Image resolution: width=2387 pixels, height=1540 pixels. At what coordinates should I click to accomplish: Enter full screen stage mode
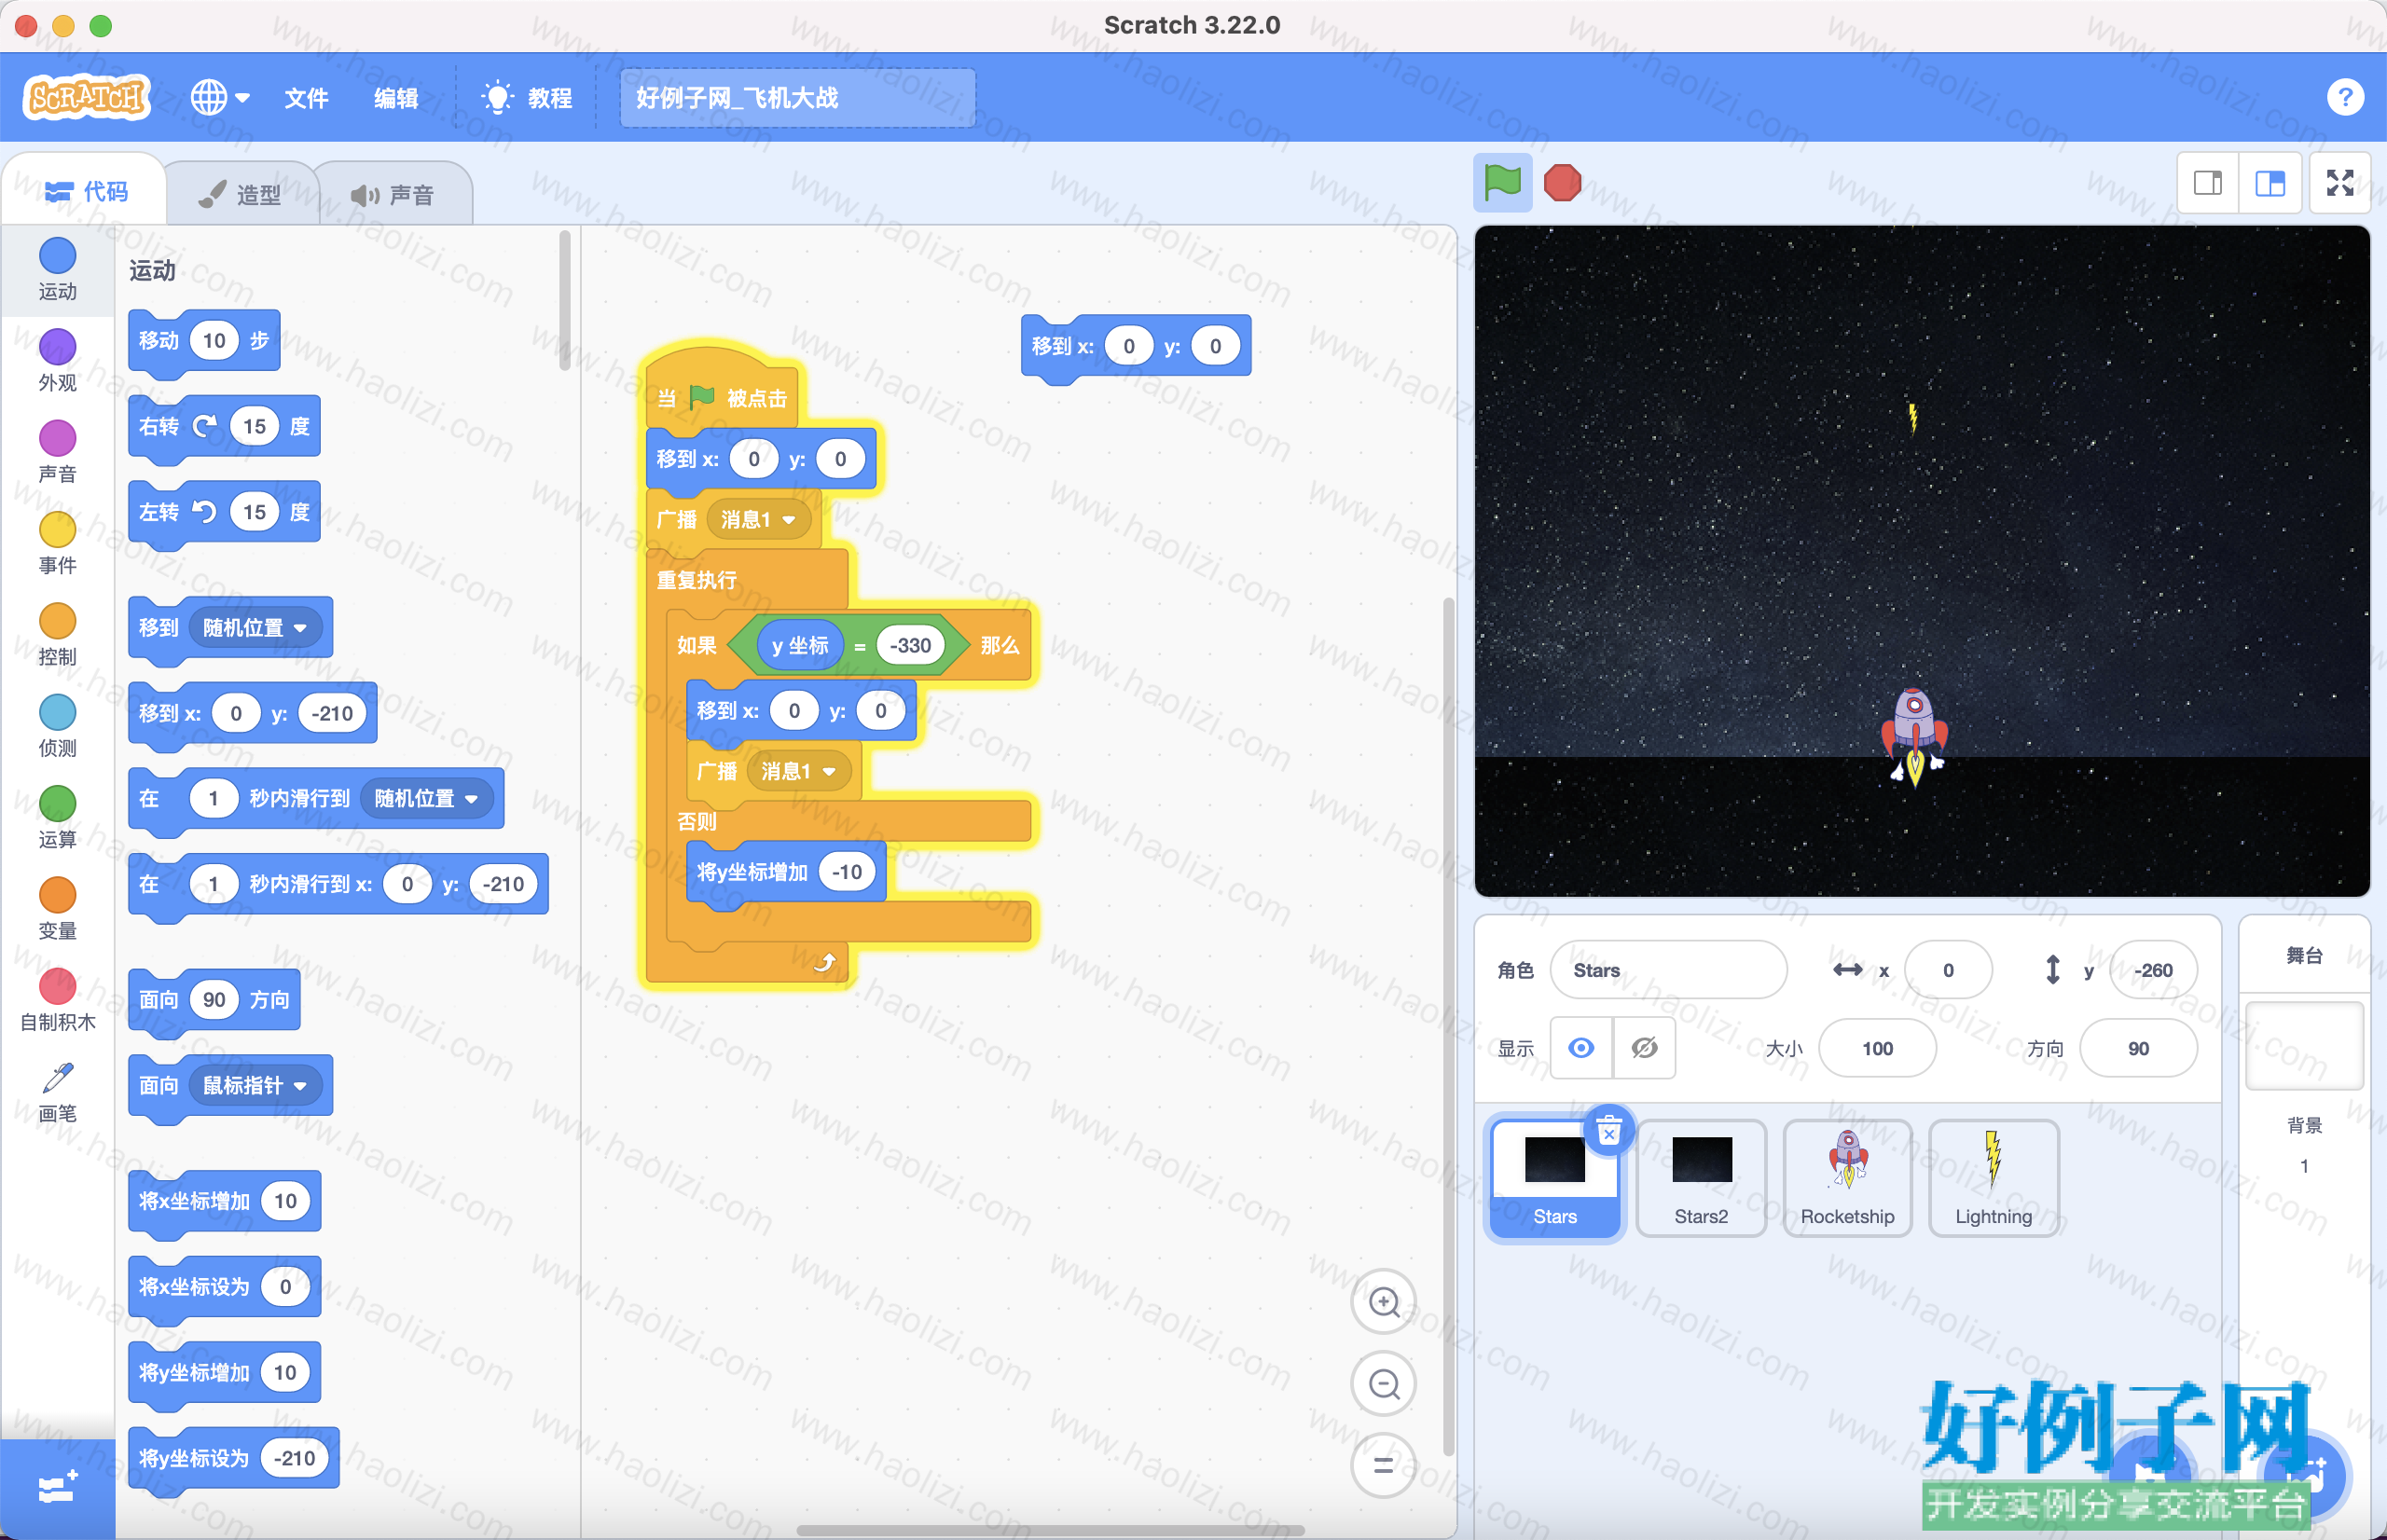coord(2340,183)
